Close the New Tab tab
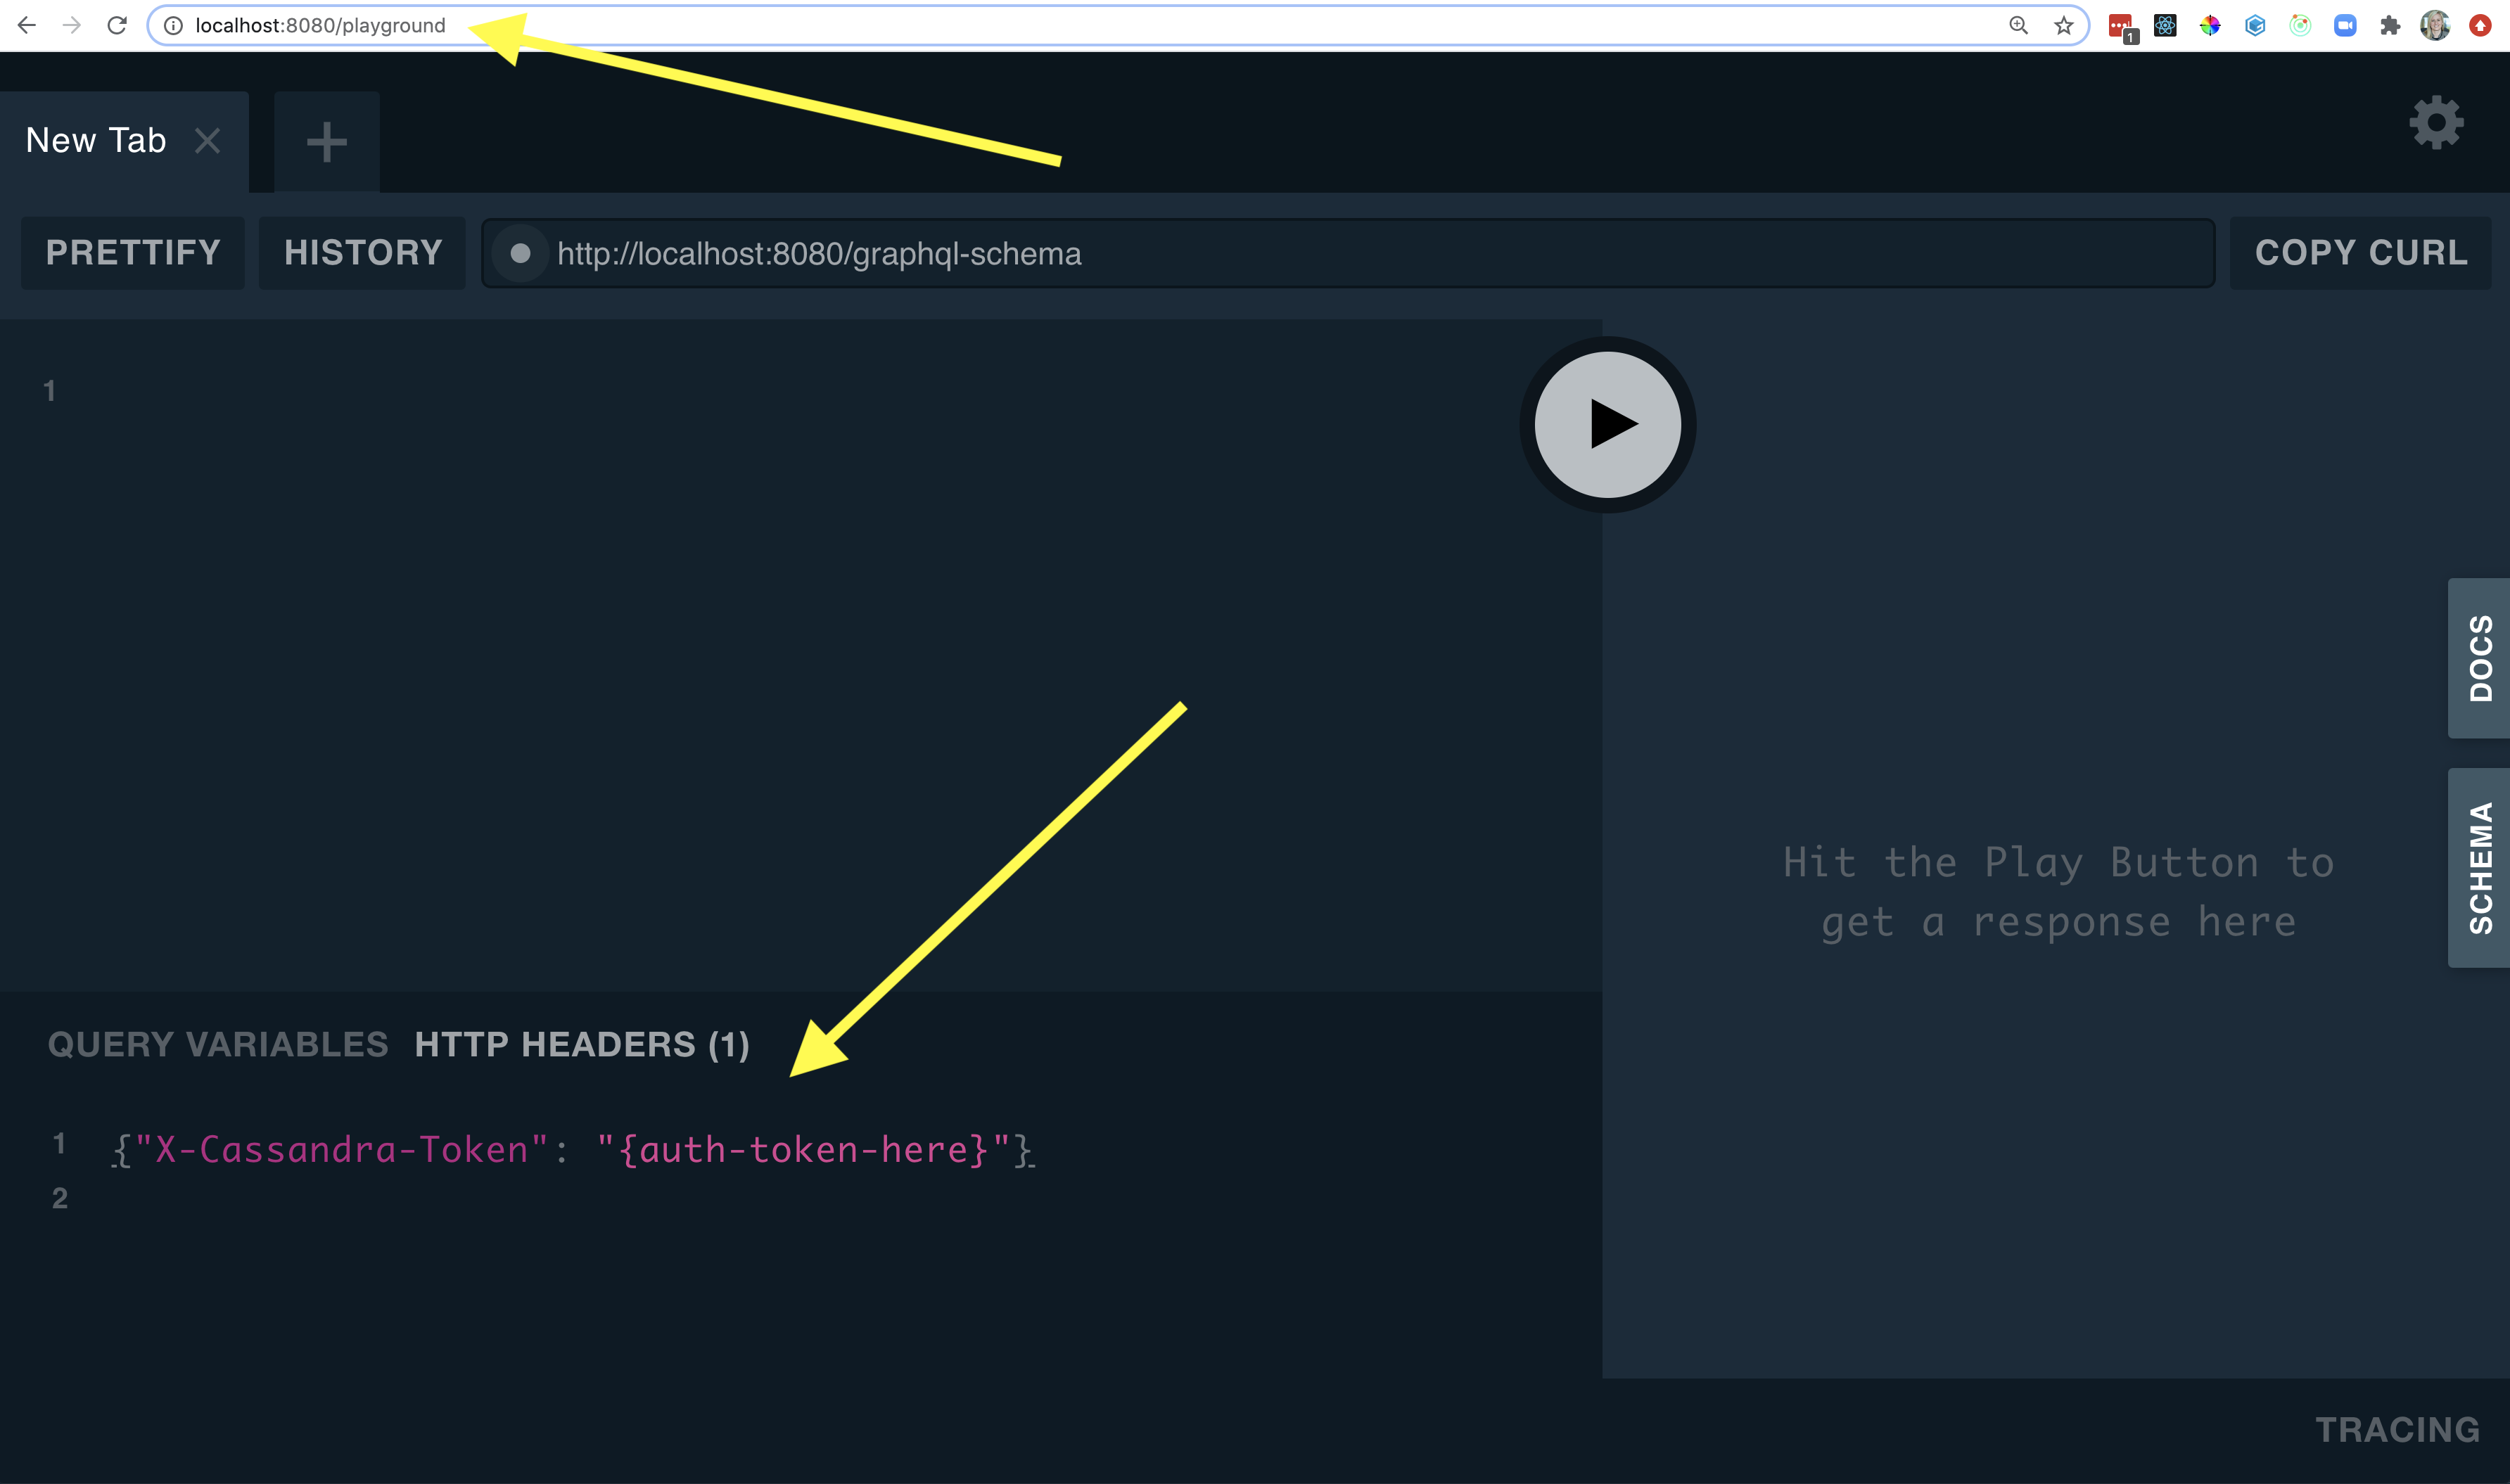Image resolution: width=2510 pixels, height=1484 pixels. tap(207, 141)
